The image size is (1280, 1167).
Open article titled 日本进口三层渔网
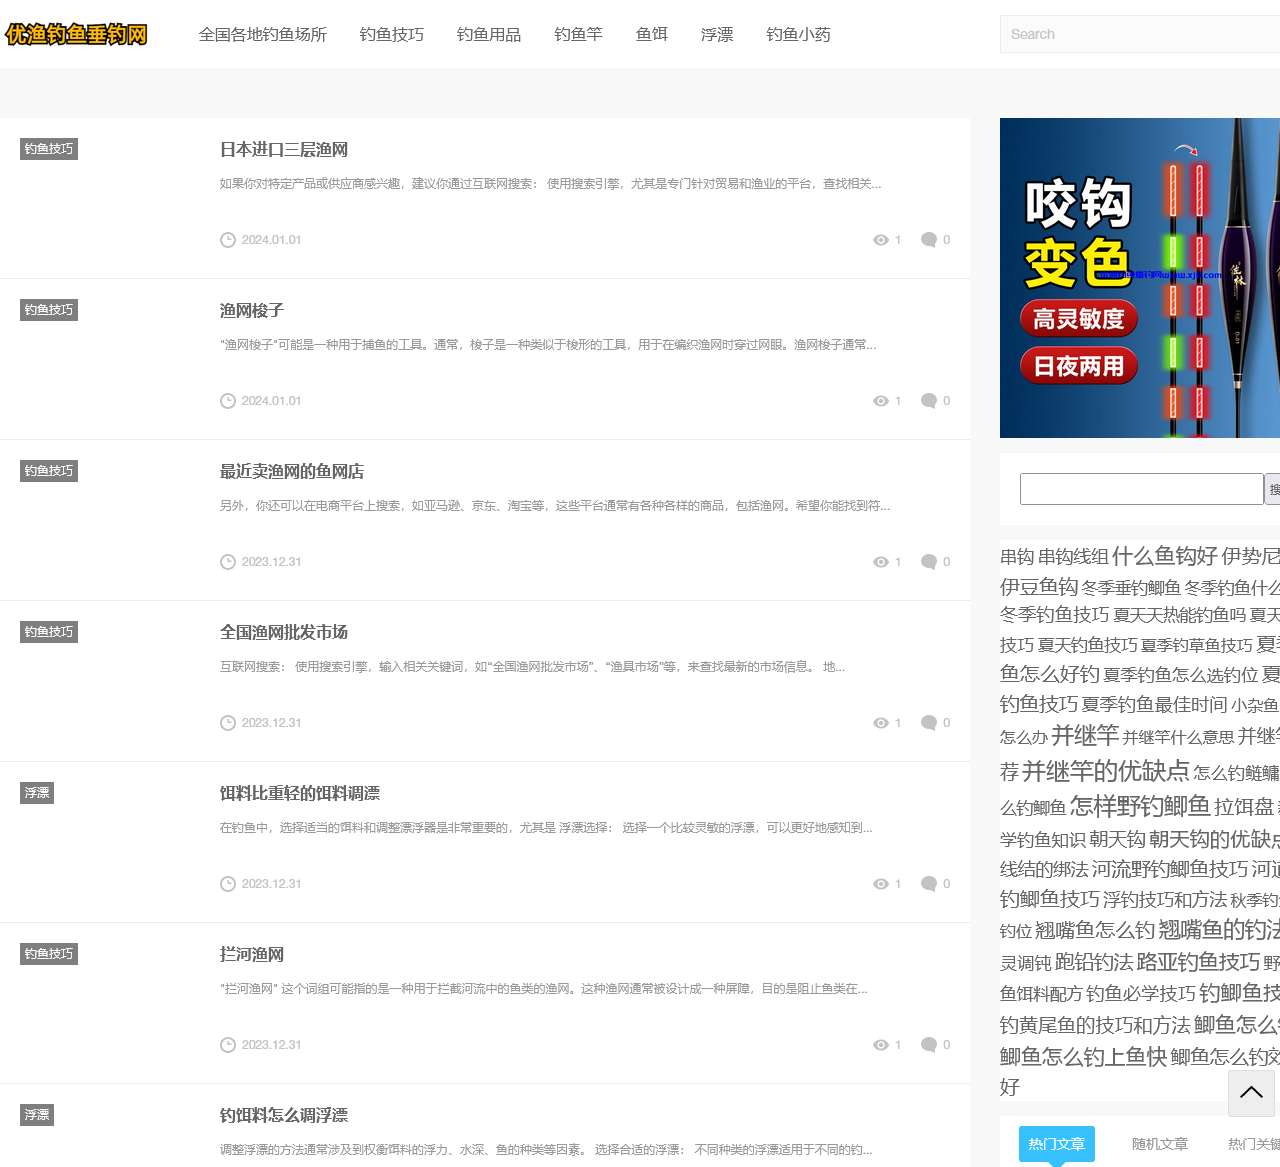[284, 150]
